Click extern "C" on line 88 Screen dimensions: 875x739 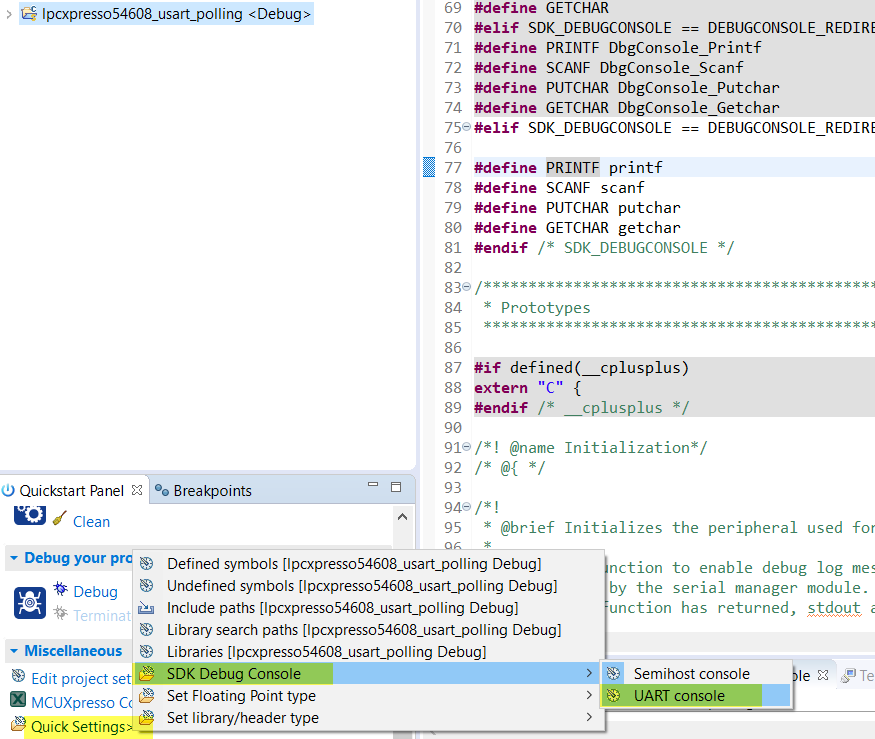[x=518, y=388]
